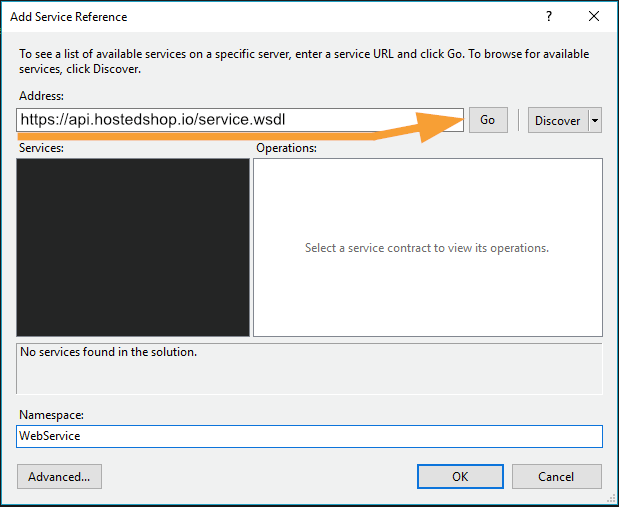This screenshot has height=507, width=619.
Task: Click the 'No services found' status area
Action: pyautogui.click(x=310, y=368)
